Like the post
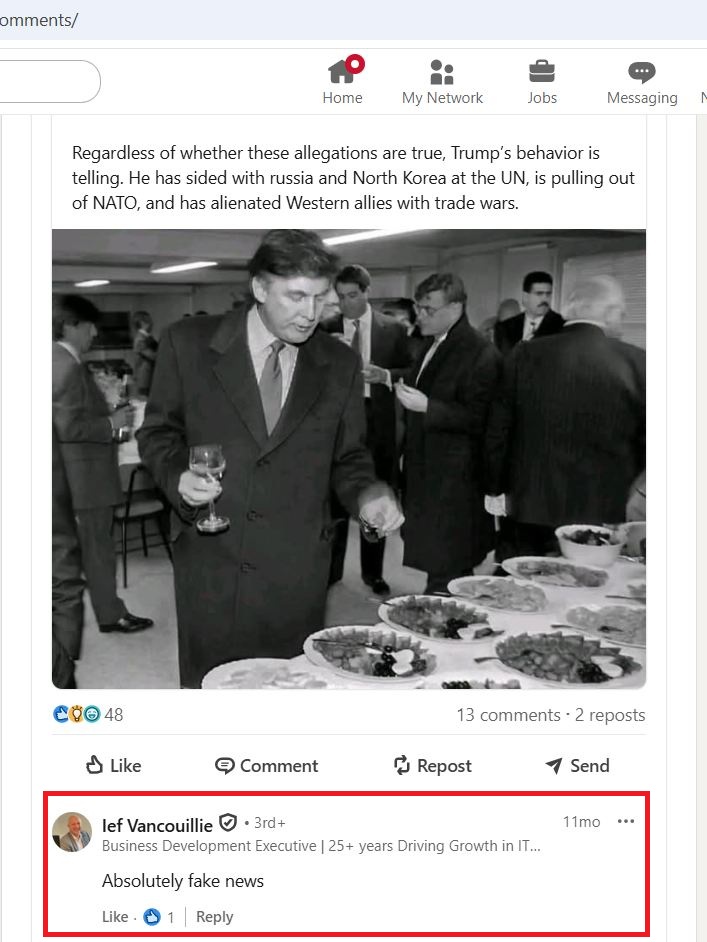Viewport: 707px width, 942px height. click(114, 765)
